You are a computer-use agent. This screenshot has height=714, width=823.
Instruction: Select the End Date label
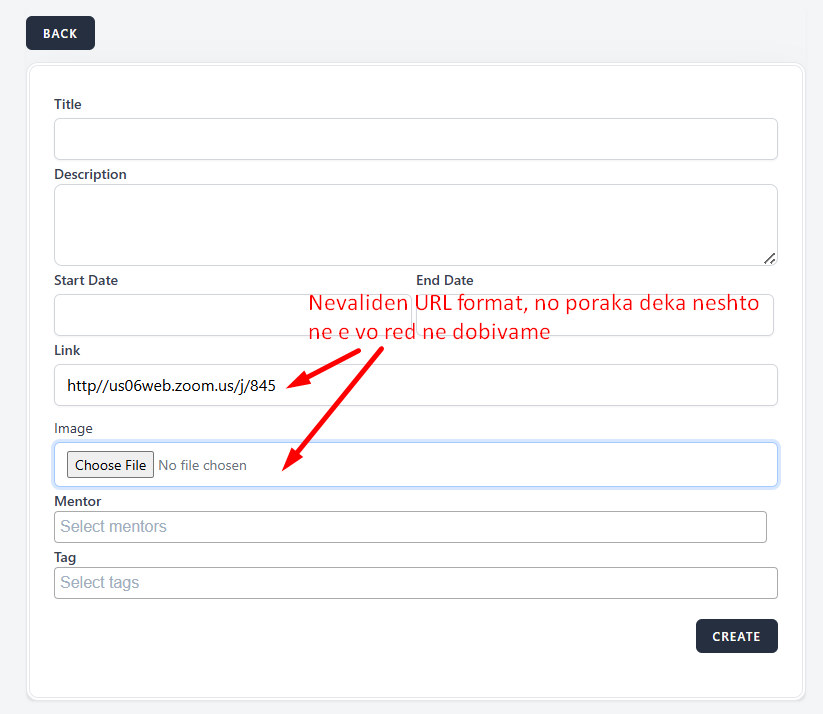point(445,280)
